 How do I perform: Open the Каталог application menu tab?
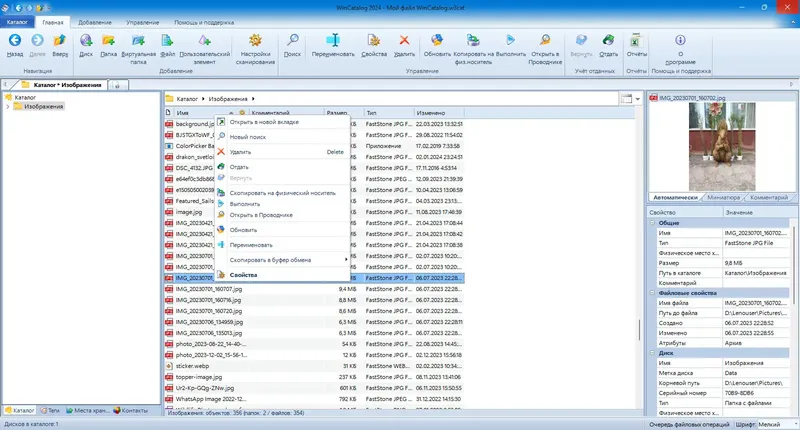point(17,22)
